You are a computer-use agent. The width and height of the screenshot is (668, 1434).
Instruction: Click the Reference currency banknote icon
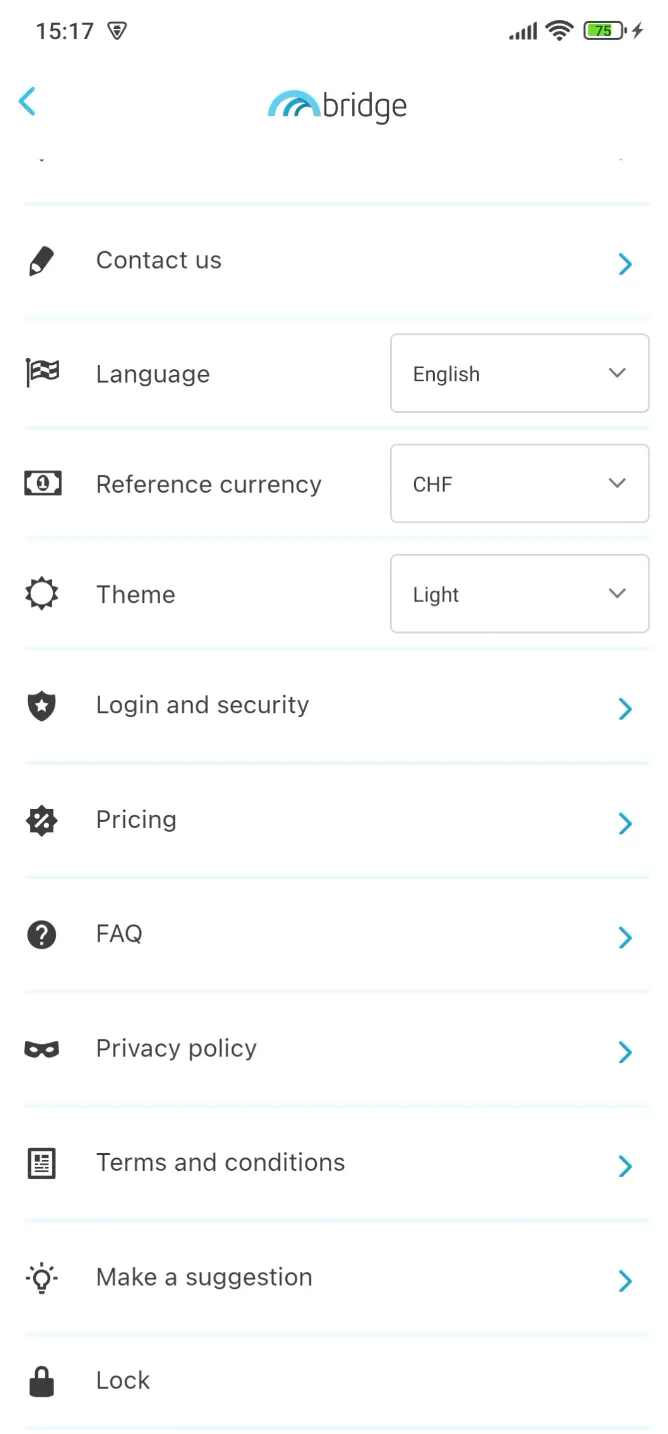[x=41, y=483]
